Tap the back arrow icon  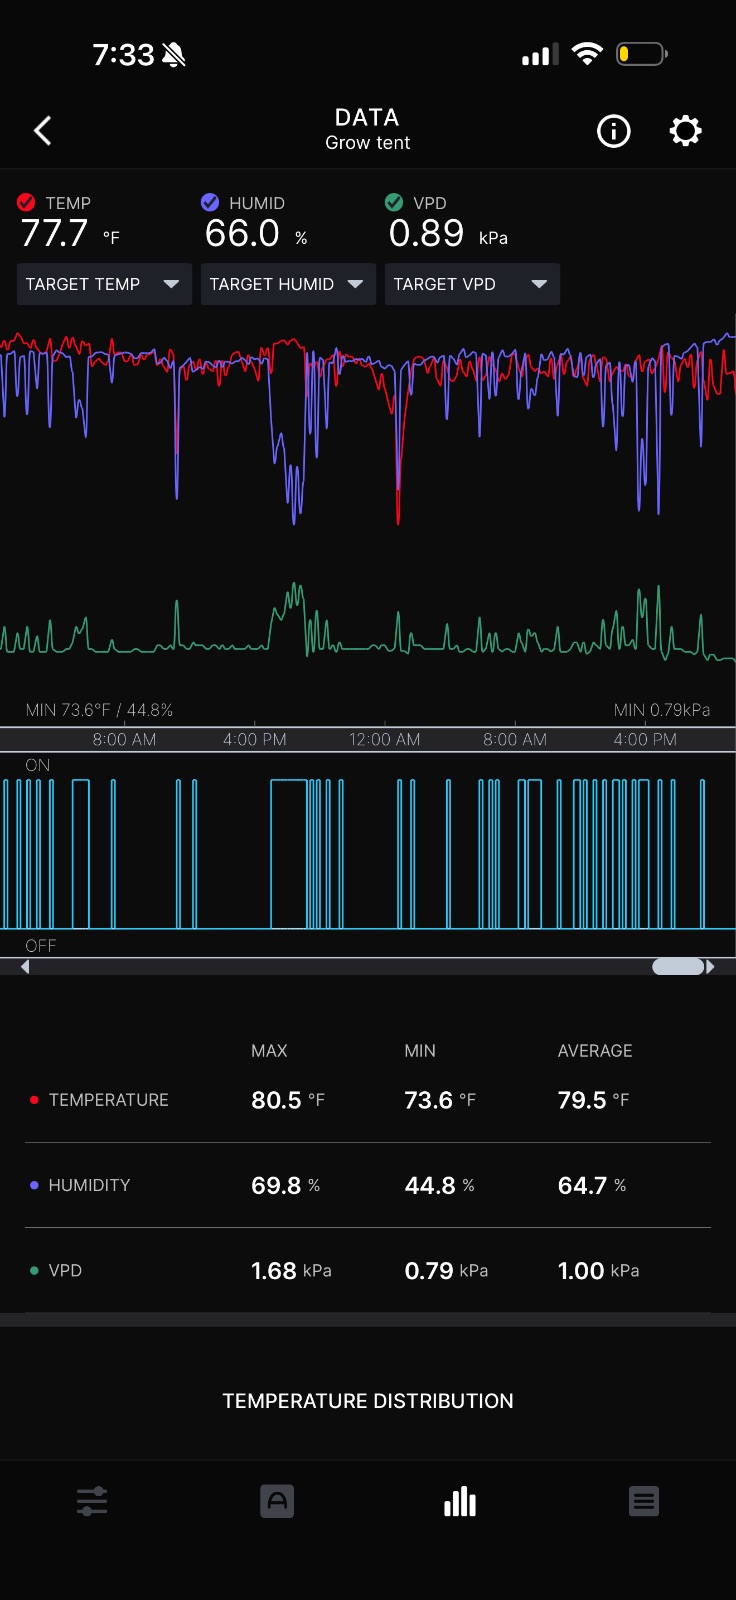[42, 131]
